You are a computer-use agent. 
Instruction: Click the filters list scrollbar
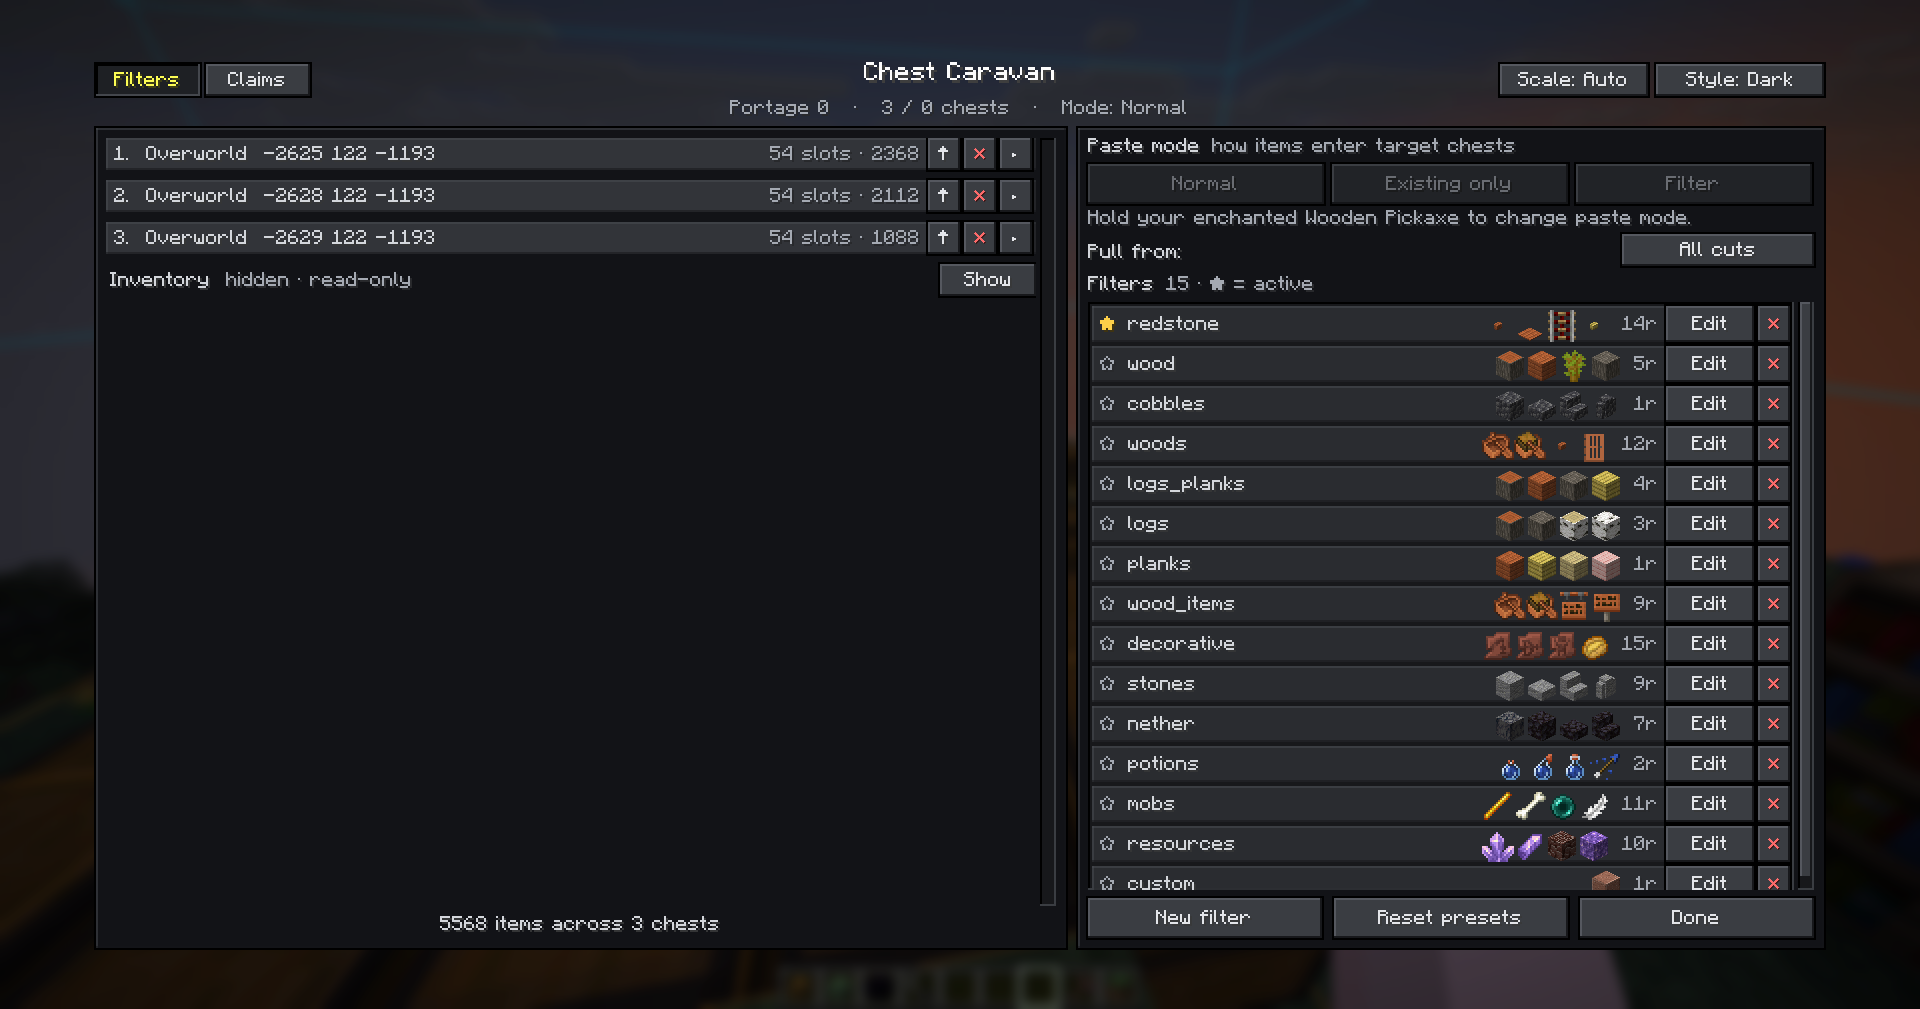coord(1805,594)
